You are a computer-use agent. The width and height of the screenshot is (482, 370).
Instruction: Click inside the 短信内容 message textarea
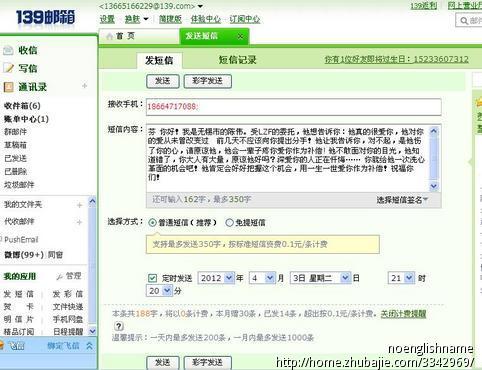point(288,158)
